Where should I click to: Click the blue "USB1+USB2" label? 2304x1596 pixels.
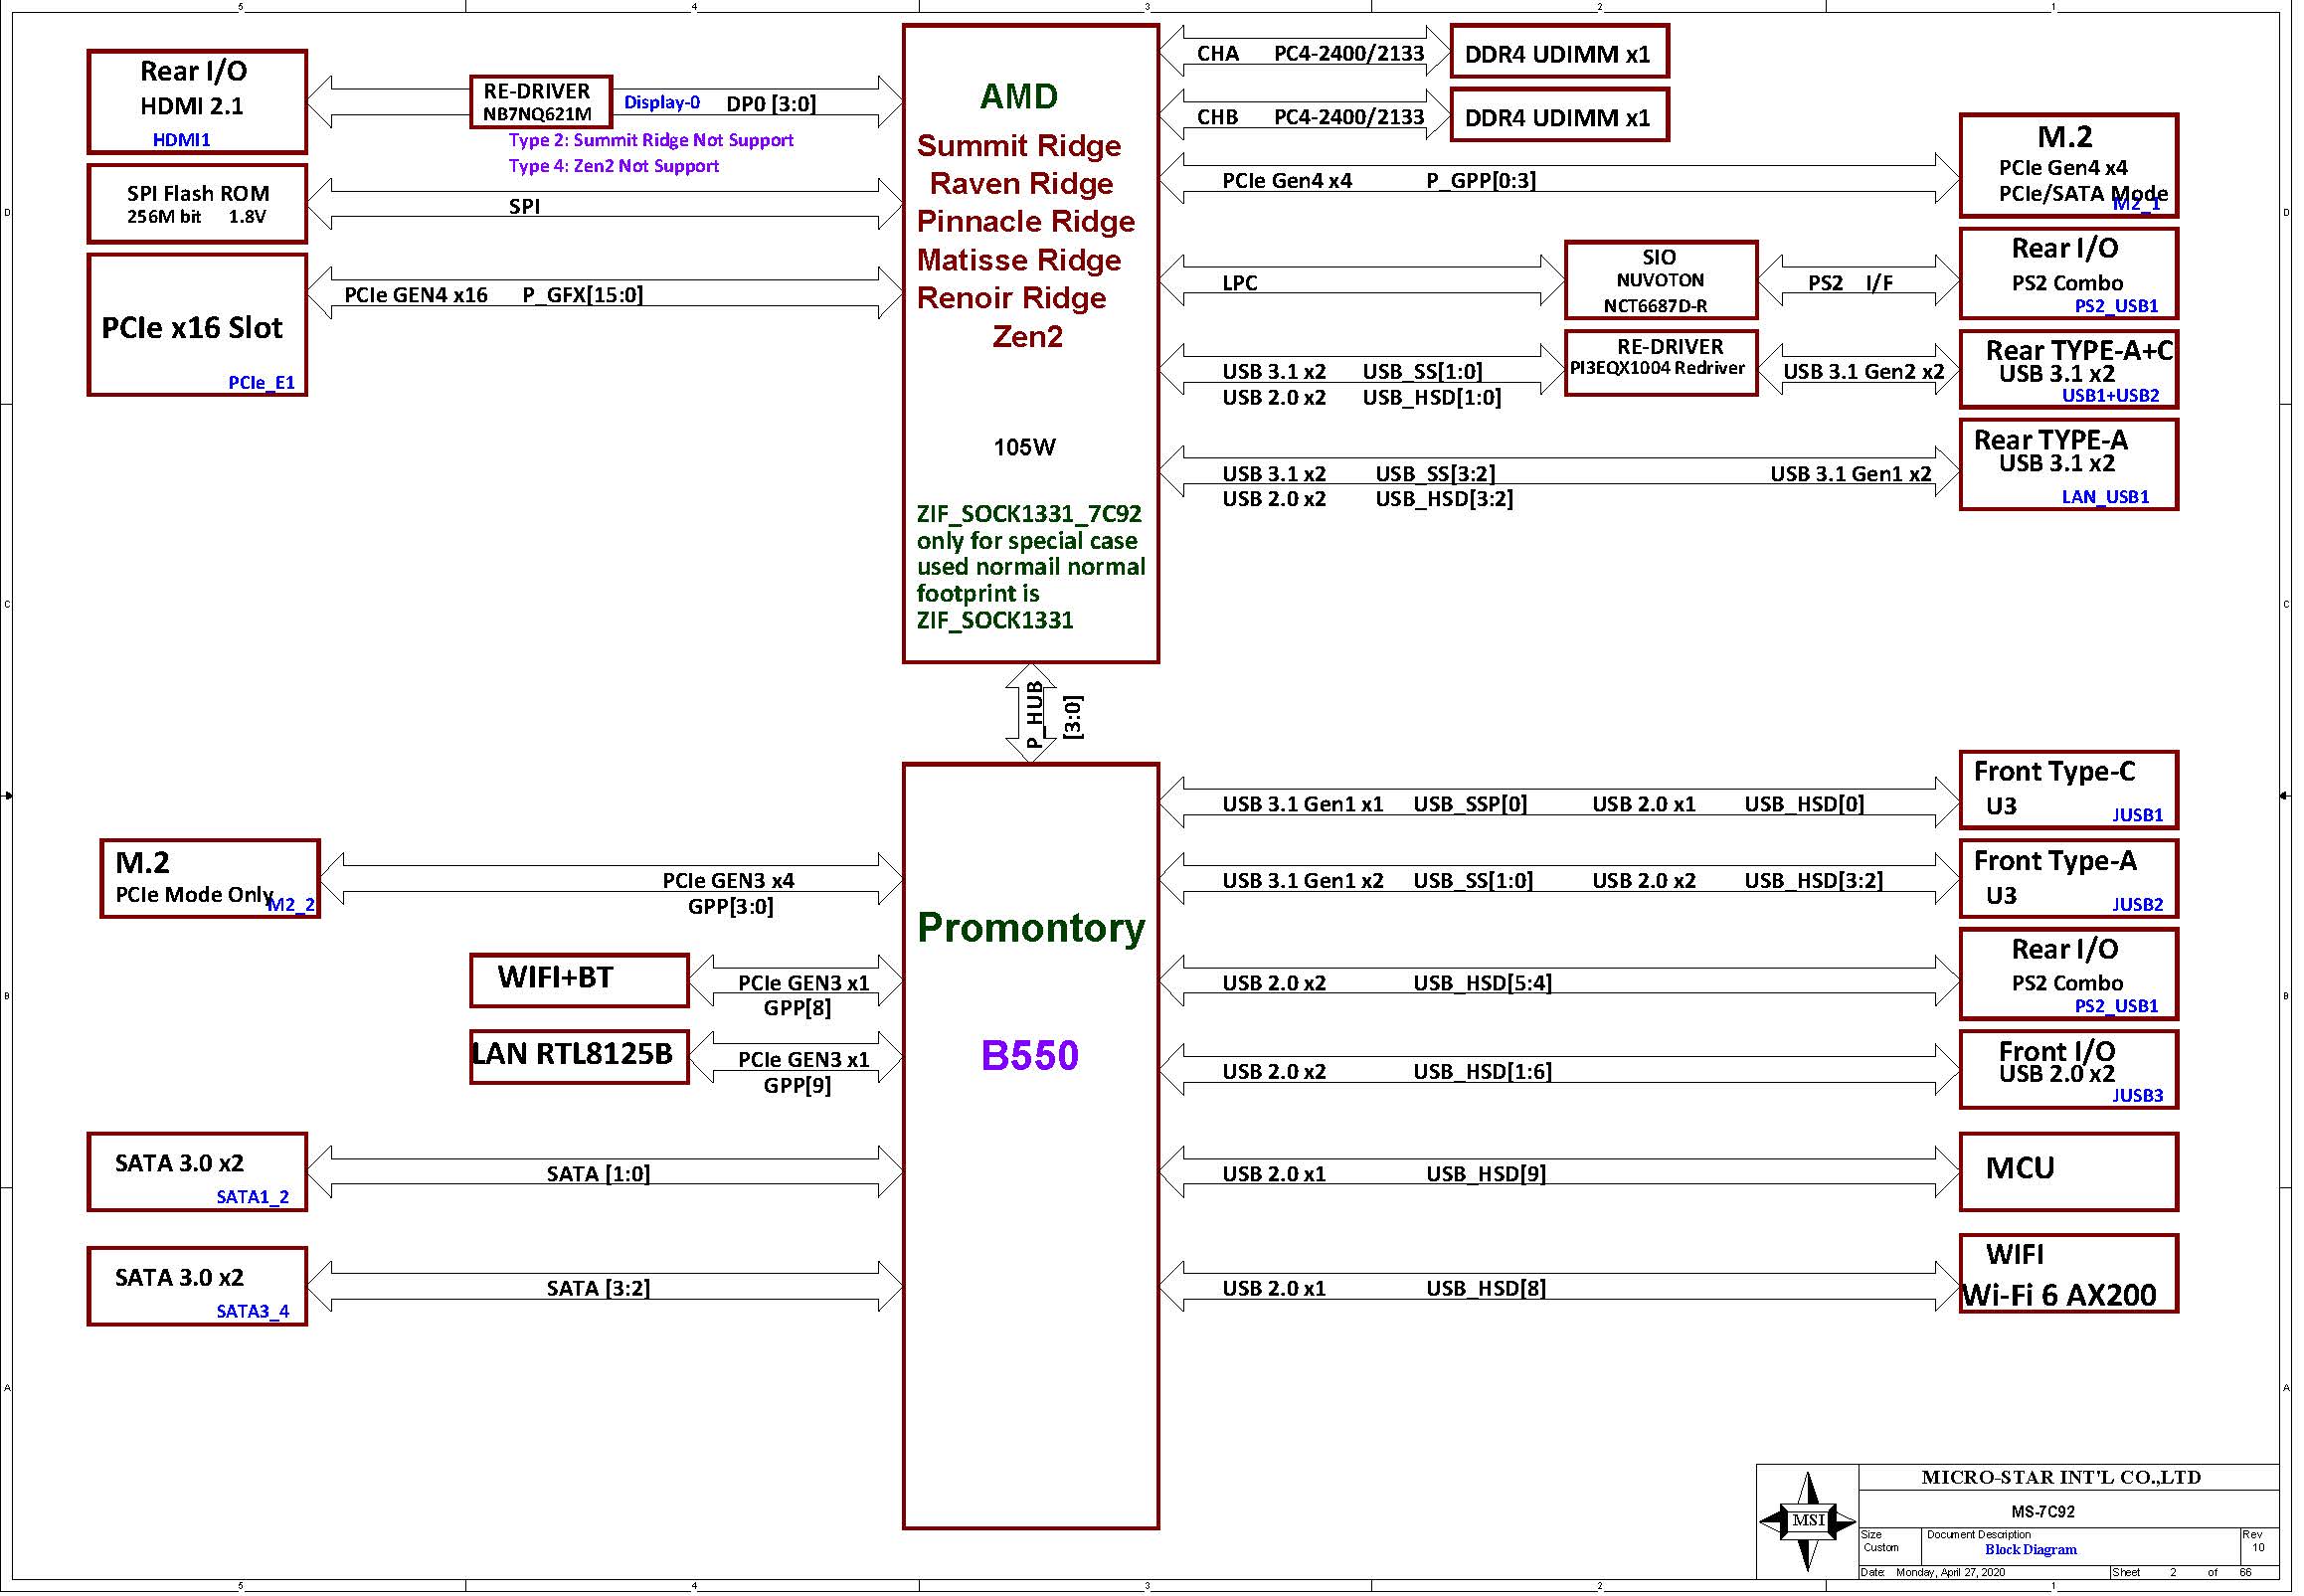coord(2111,396)
